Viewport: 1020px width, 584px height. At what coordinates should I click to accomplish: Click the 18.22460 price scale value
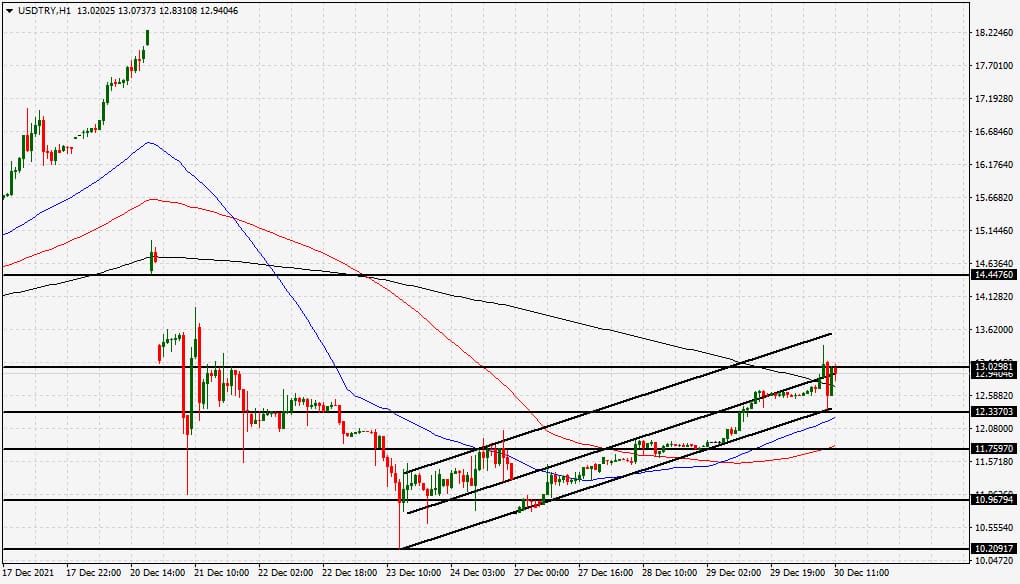994,33
